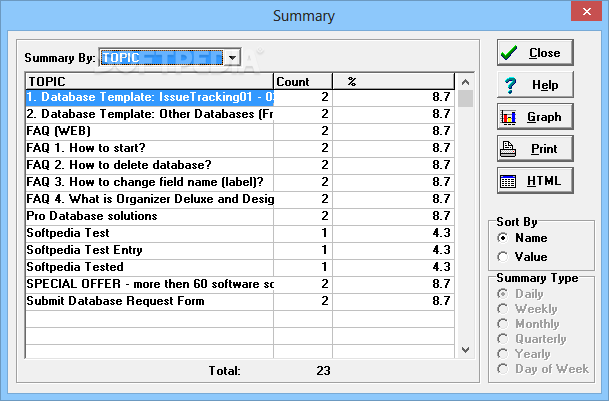This screenshot has width=609, height=401.
Task: Click the table scrollbar thumb
Action: 465,99
